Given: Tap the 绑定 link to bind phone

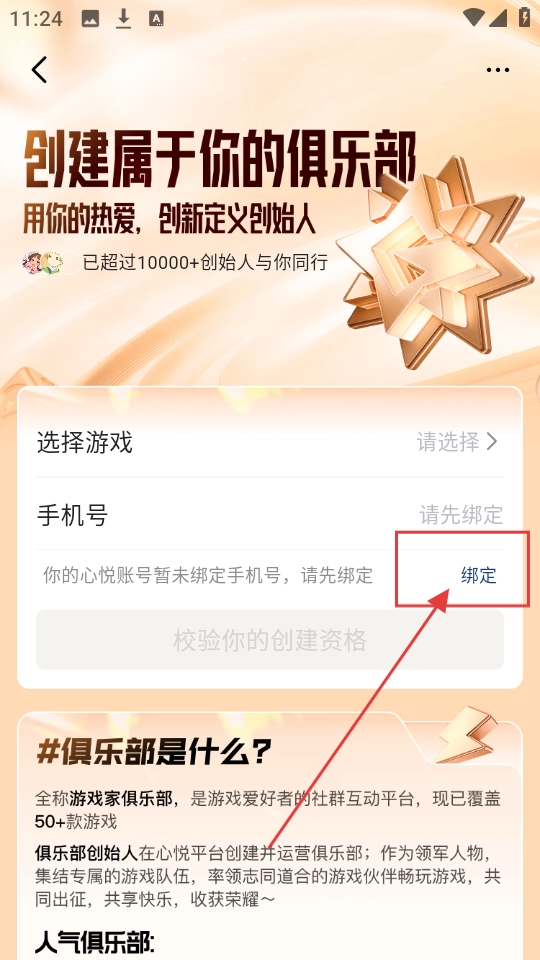Looking at the screenshot, I should (x=479, y=576).
